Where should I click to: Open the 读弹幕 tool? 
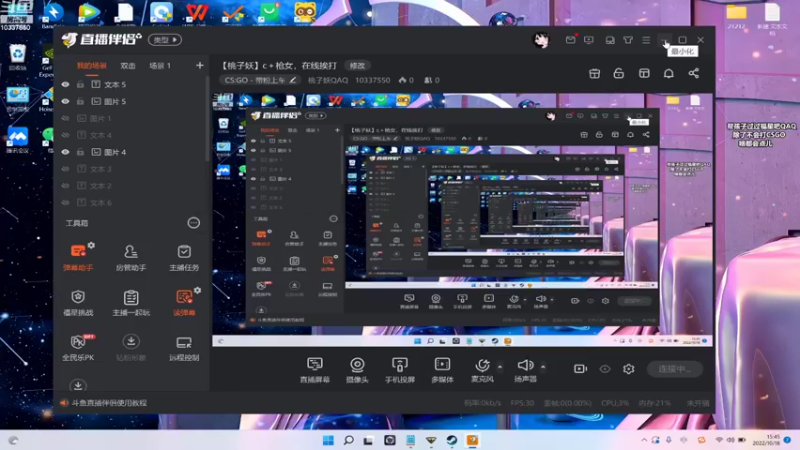[x=184, y=302]
